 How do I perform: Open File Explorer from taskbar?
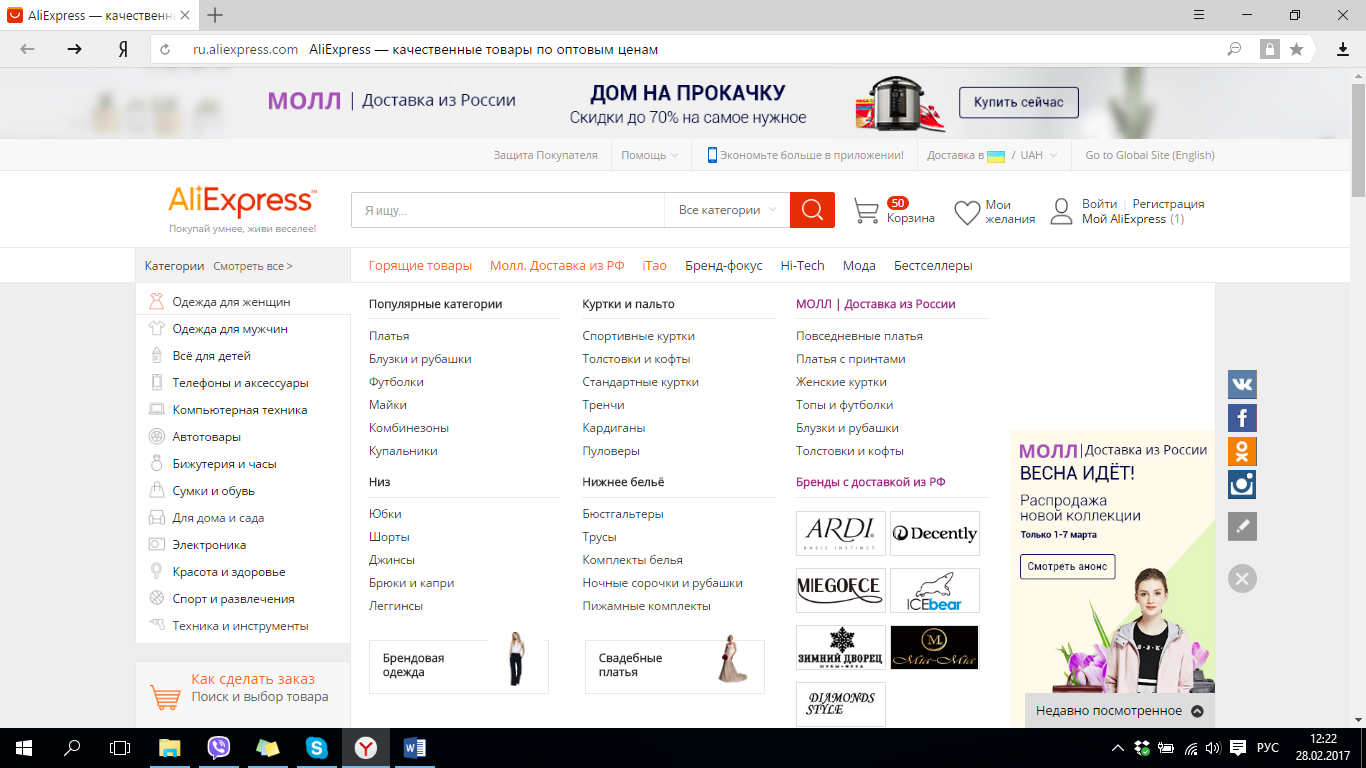point(170,747)
